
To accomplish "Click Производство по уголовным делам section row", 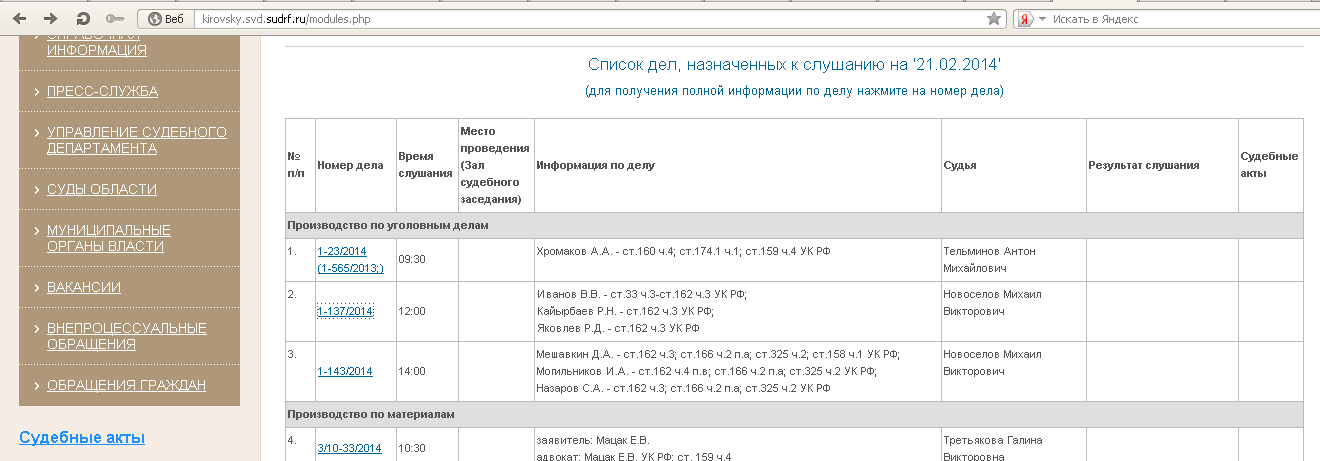I will pos(794,225).
